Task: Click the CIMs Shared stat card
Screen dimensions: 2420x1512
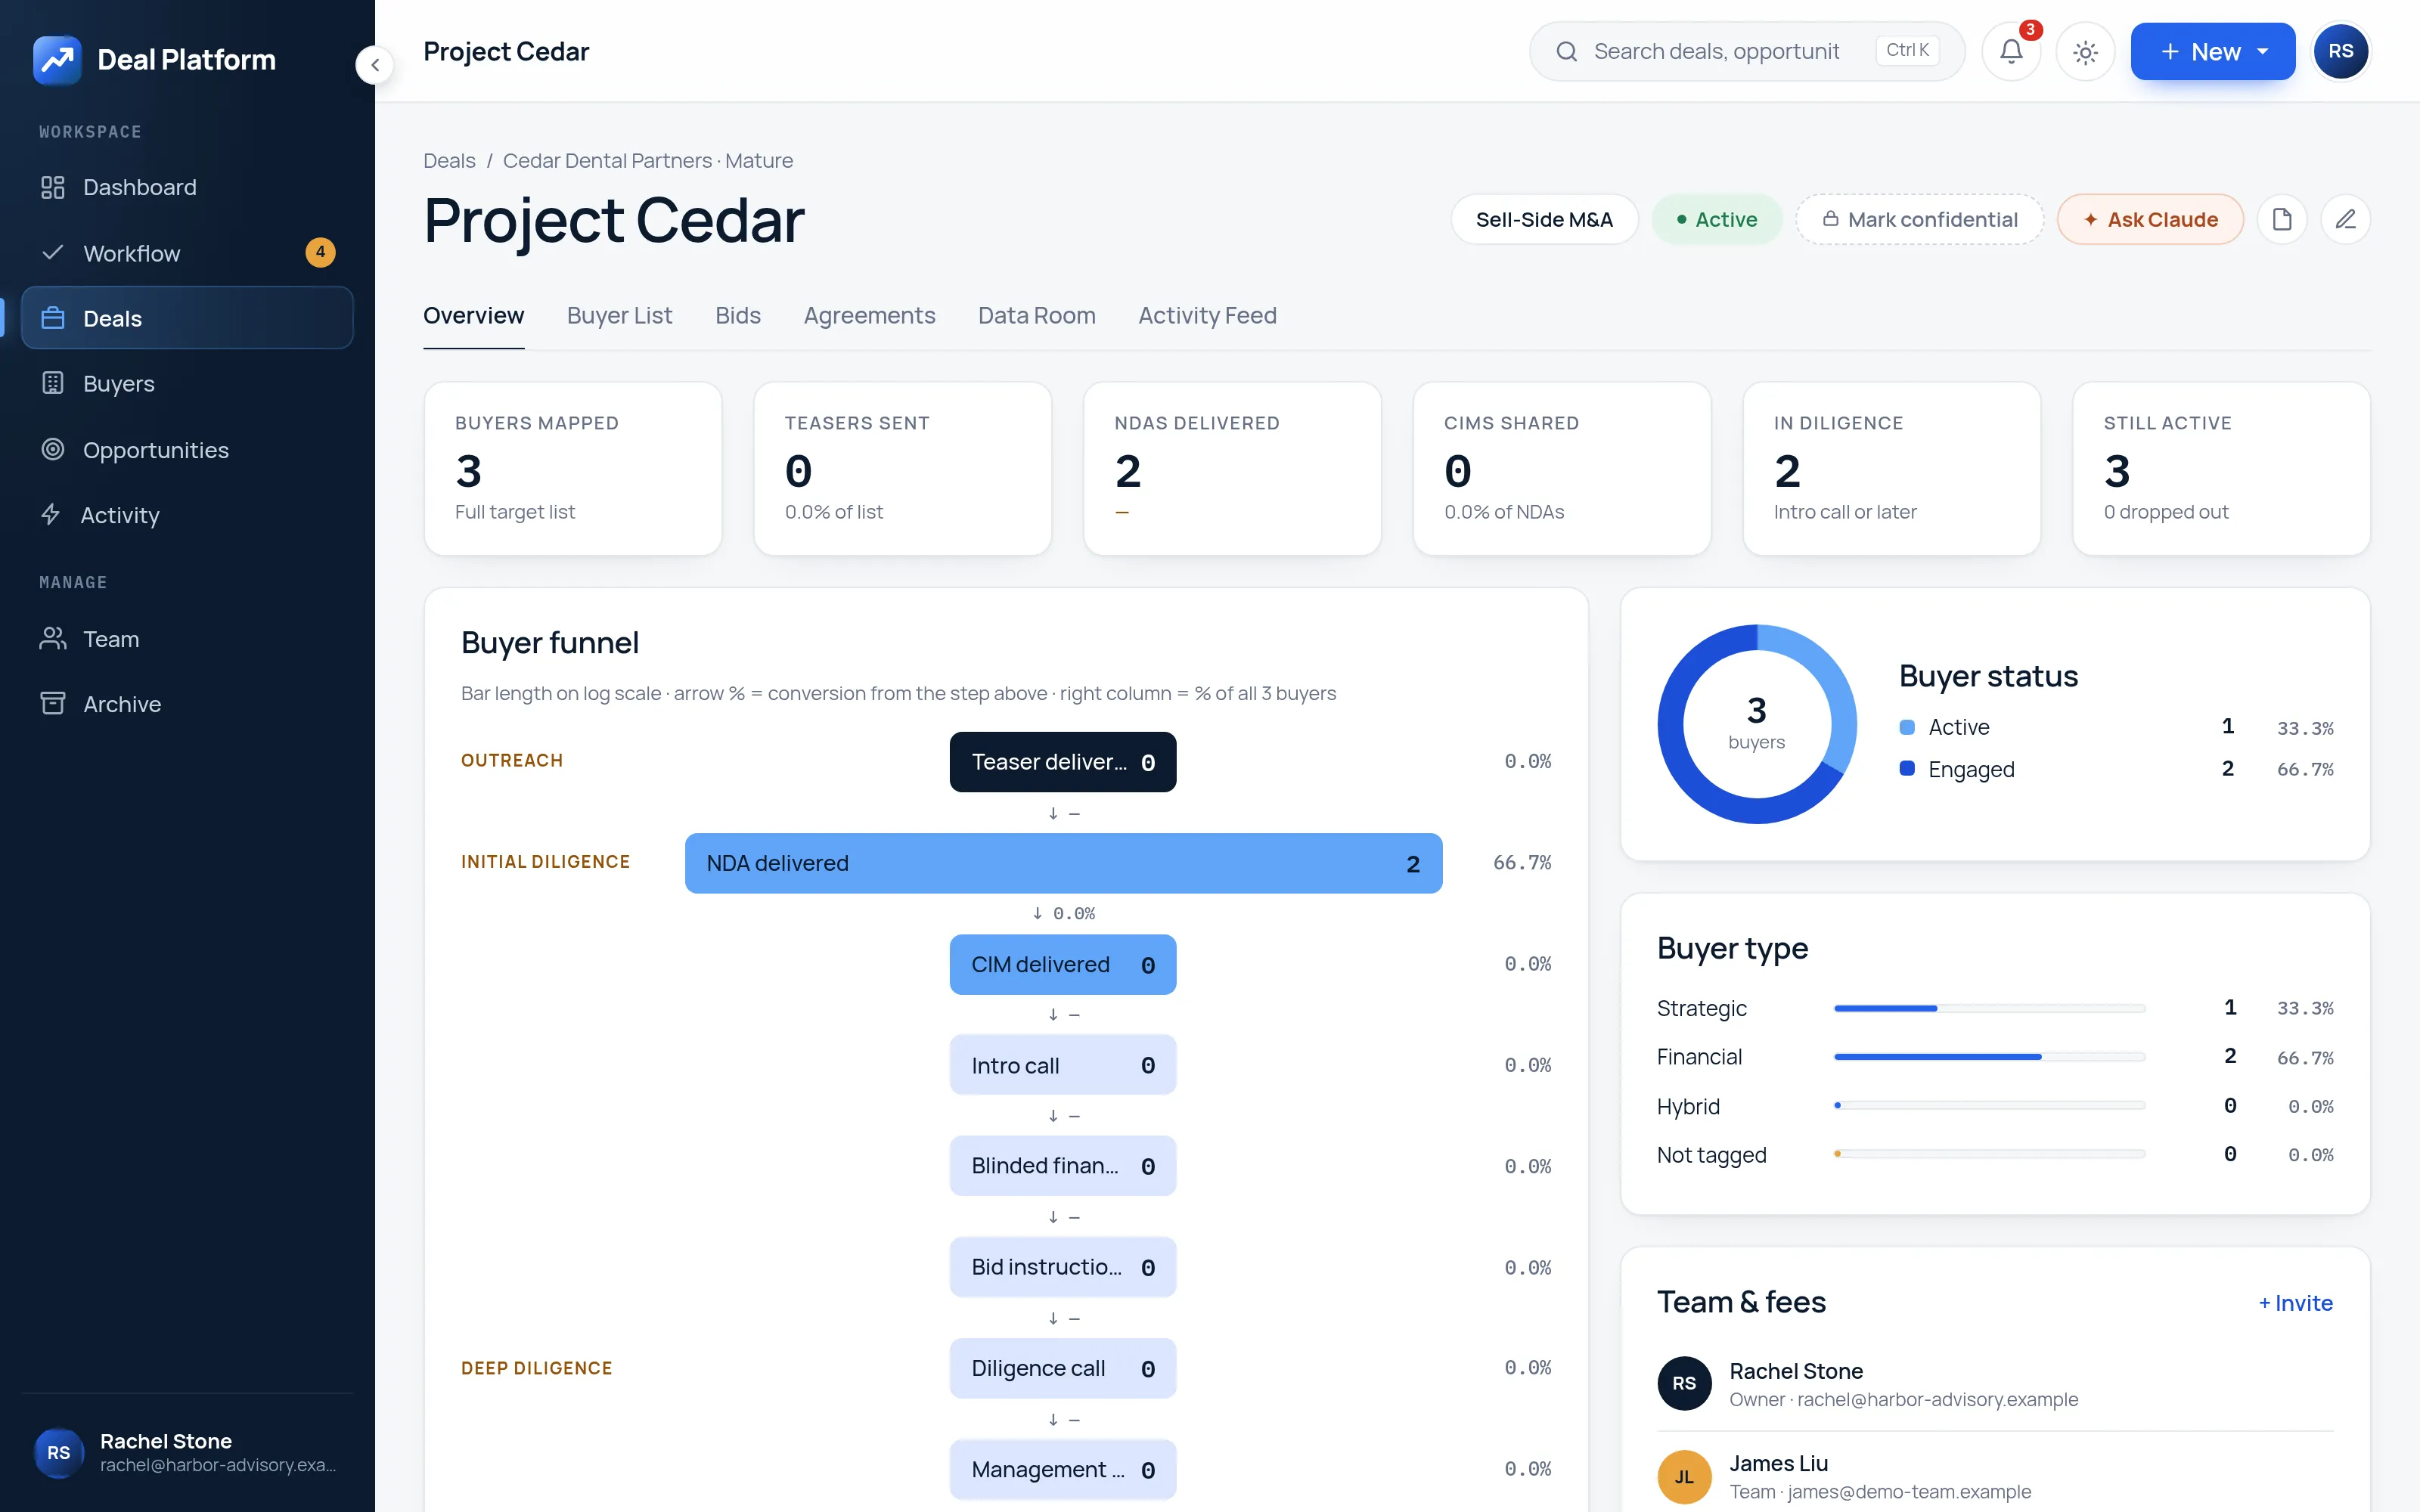Action: (1562, 468)
